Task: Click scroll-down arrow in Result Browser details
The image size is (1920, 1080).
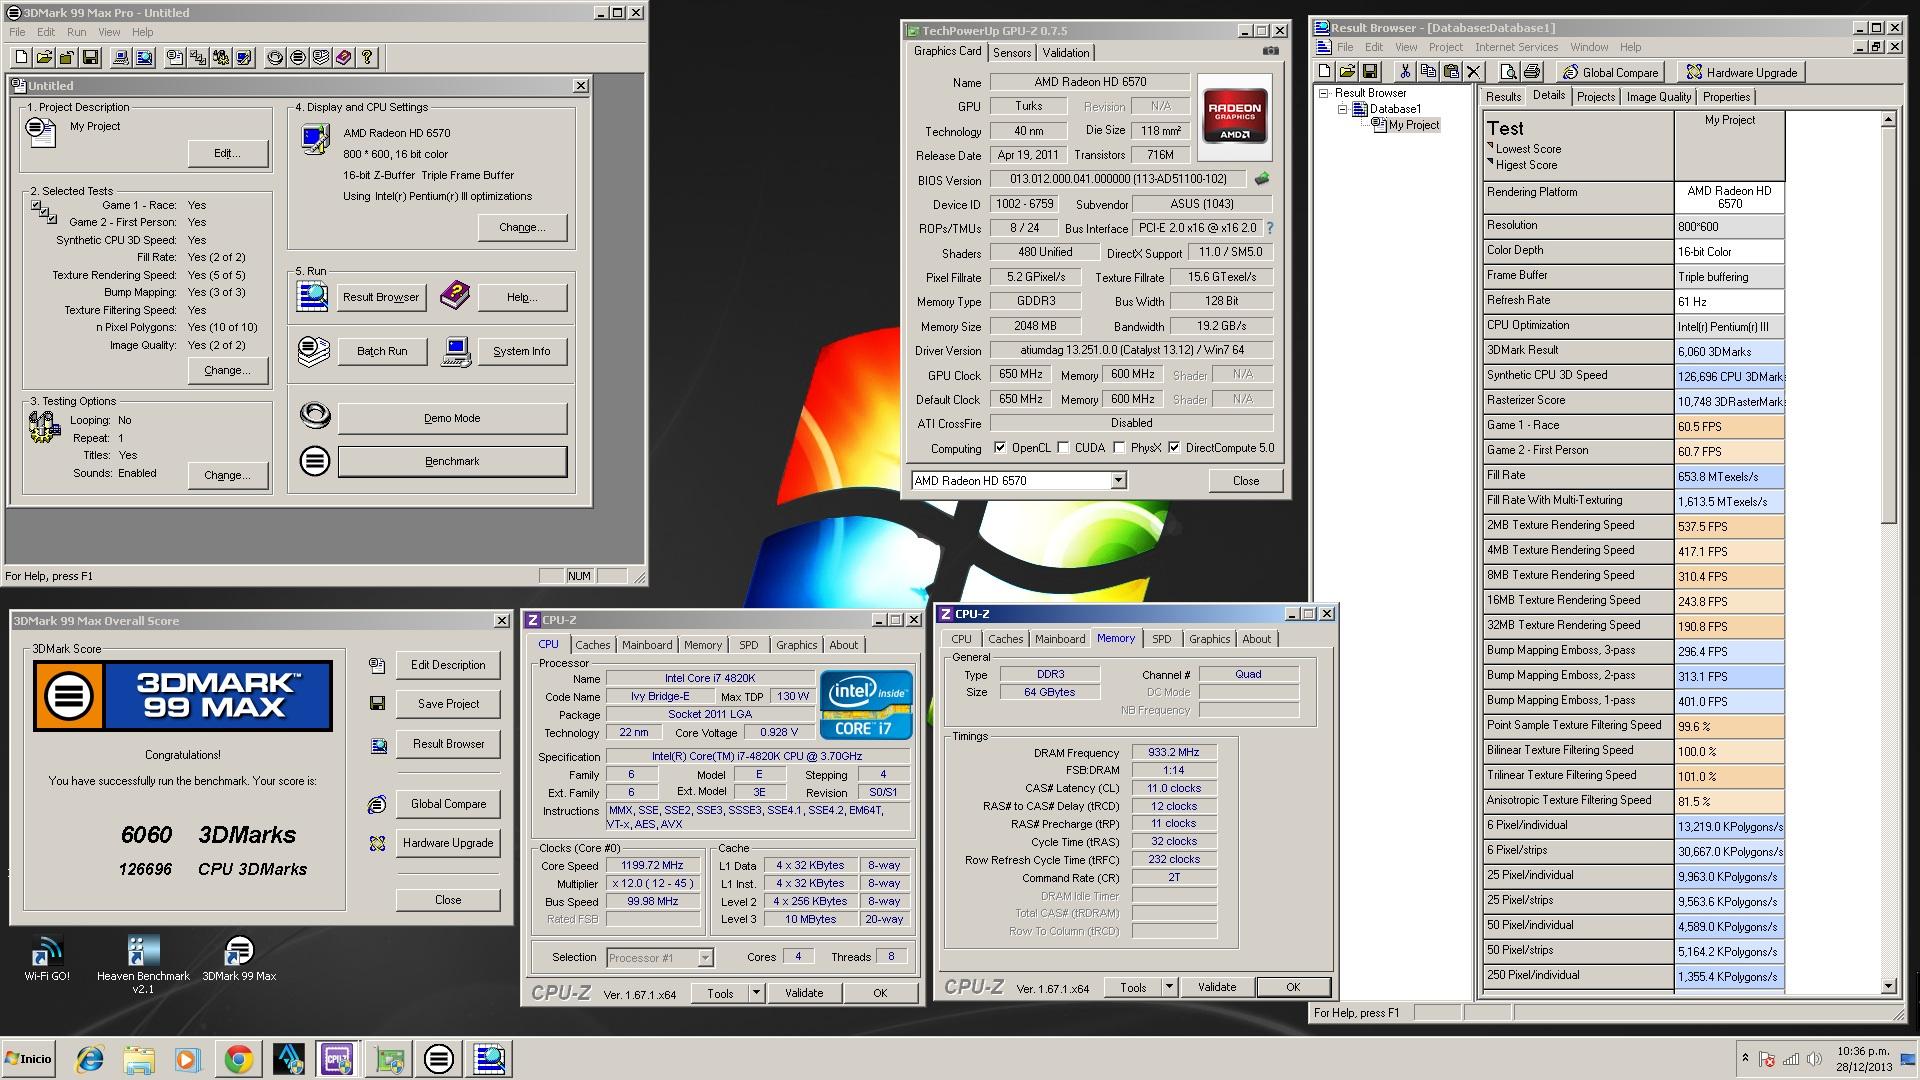Action: click(1888, 985)
